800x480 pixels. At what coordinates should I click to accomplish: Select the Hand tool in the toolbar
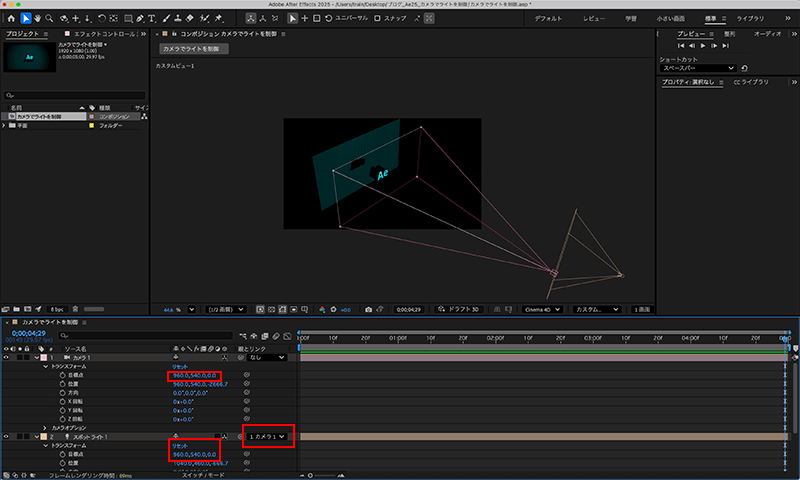39,18
